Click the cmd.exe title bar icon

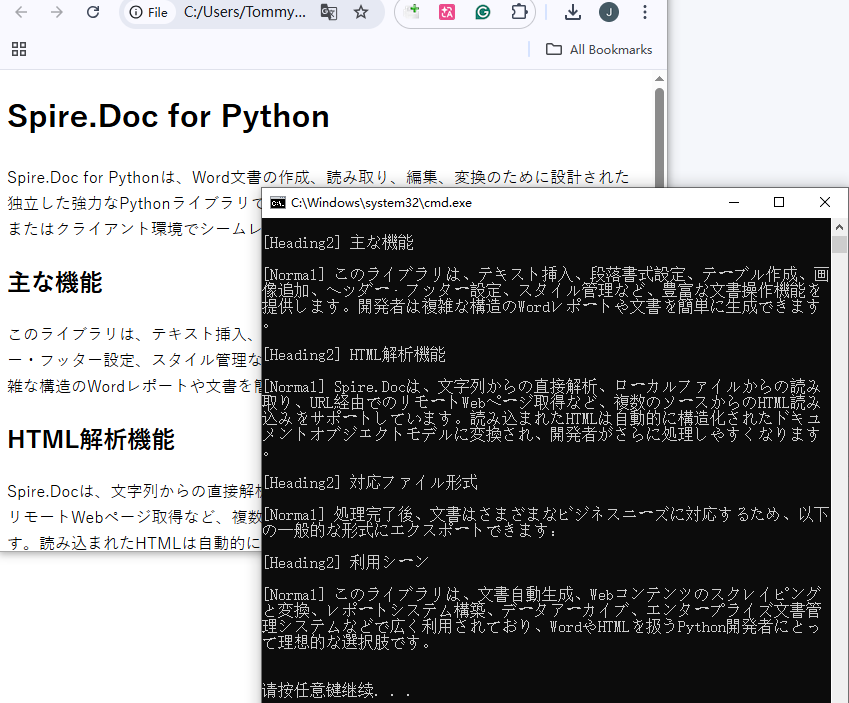[278, 203]
